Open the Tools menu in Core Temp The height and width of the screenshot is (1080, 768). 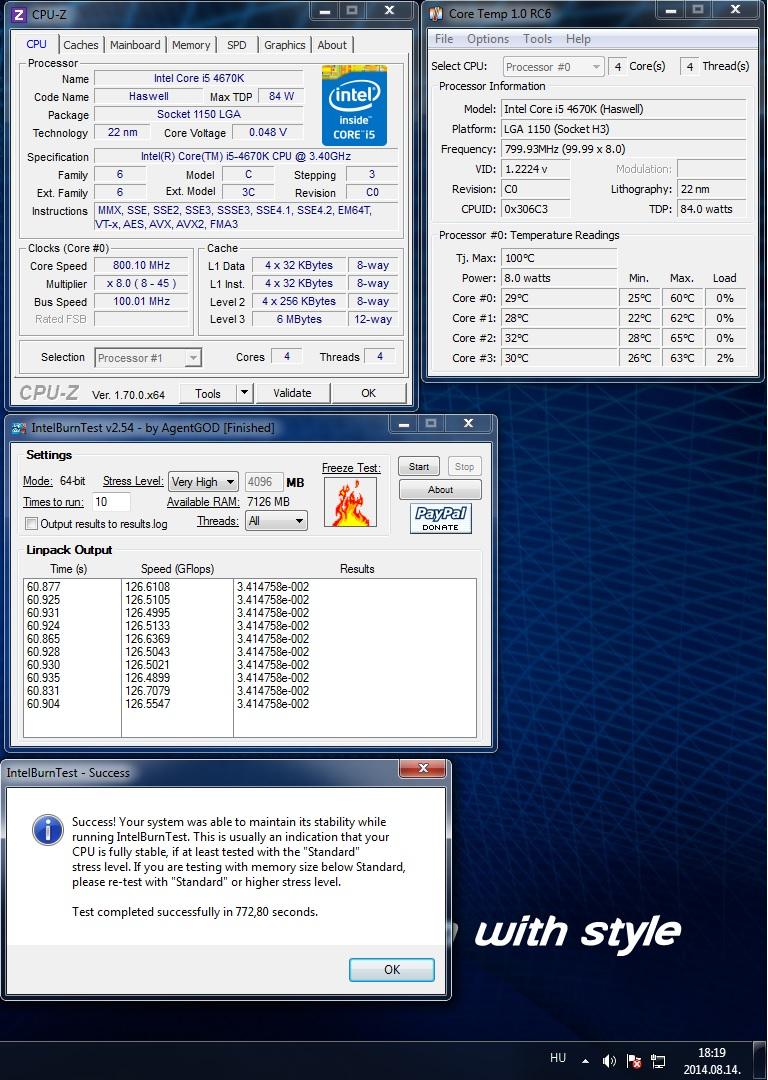pos(537,39)
